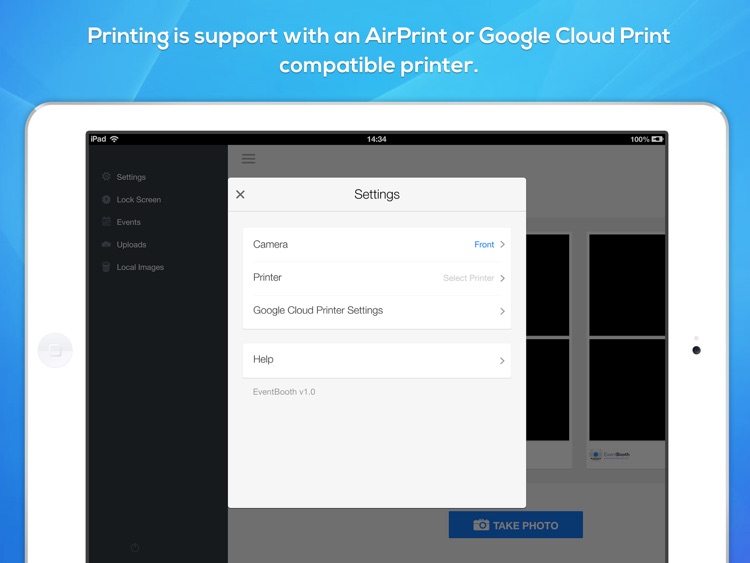Click the camera icon on Take Photo

[481, 525]
